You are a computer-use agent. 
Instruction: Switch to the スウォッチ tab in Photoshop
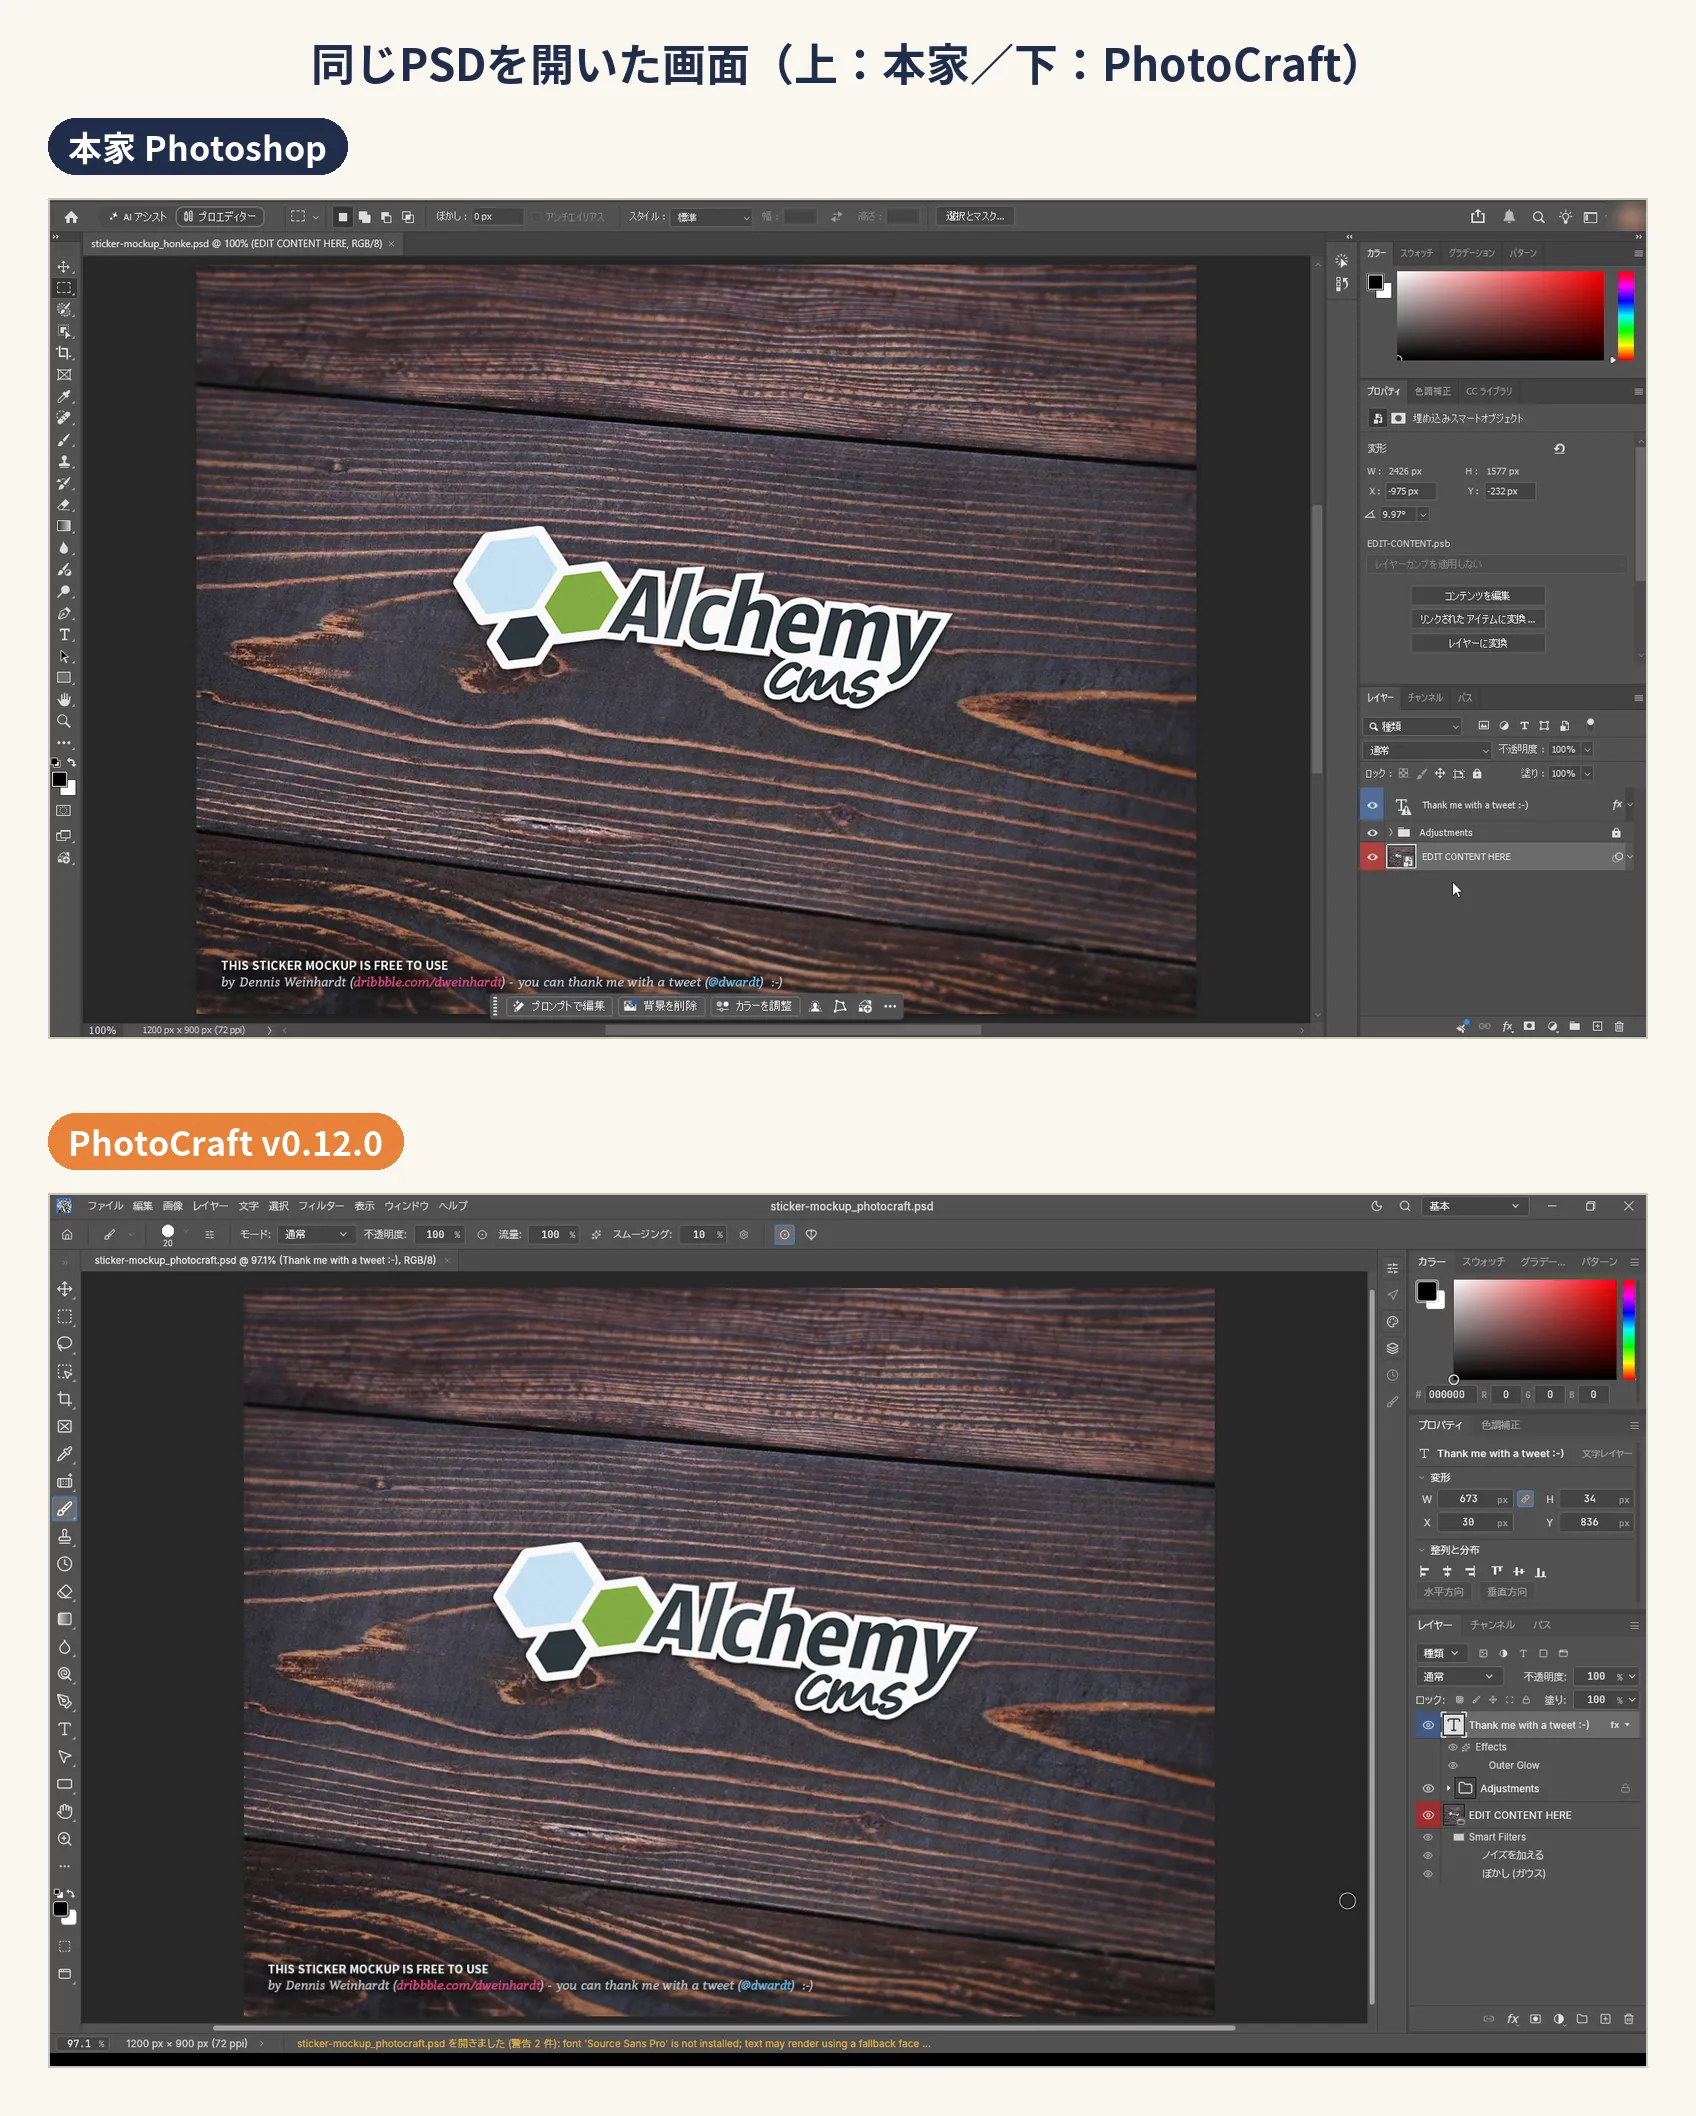click(1416, 253)
